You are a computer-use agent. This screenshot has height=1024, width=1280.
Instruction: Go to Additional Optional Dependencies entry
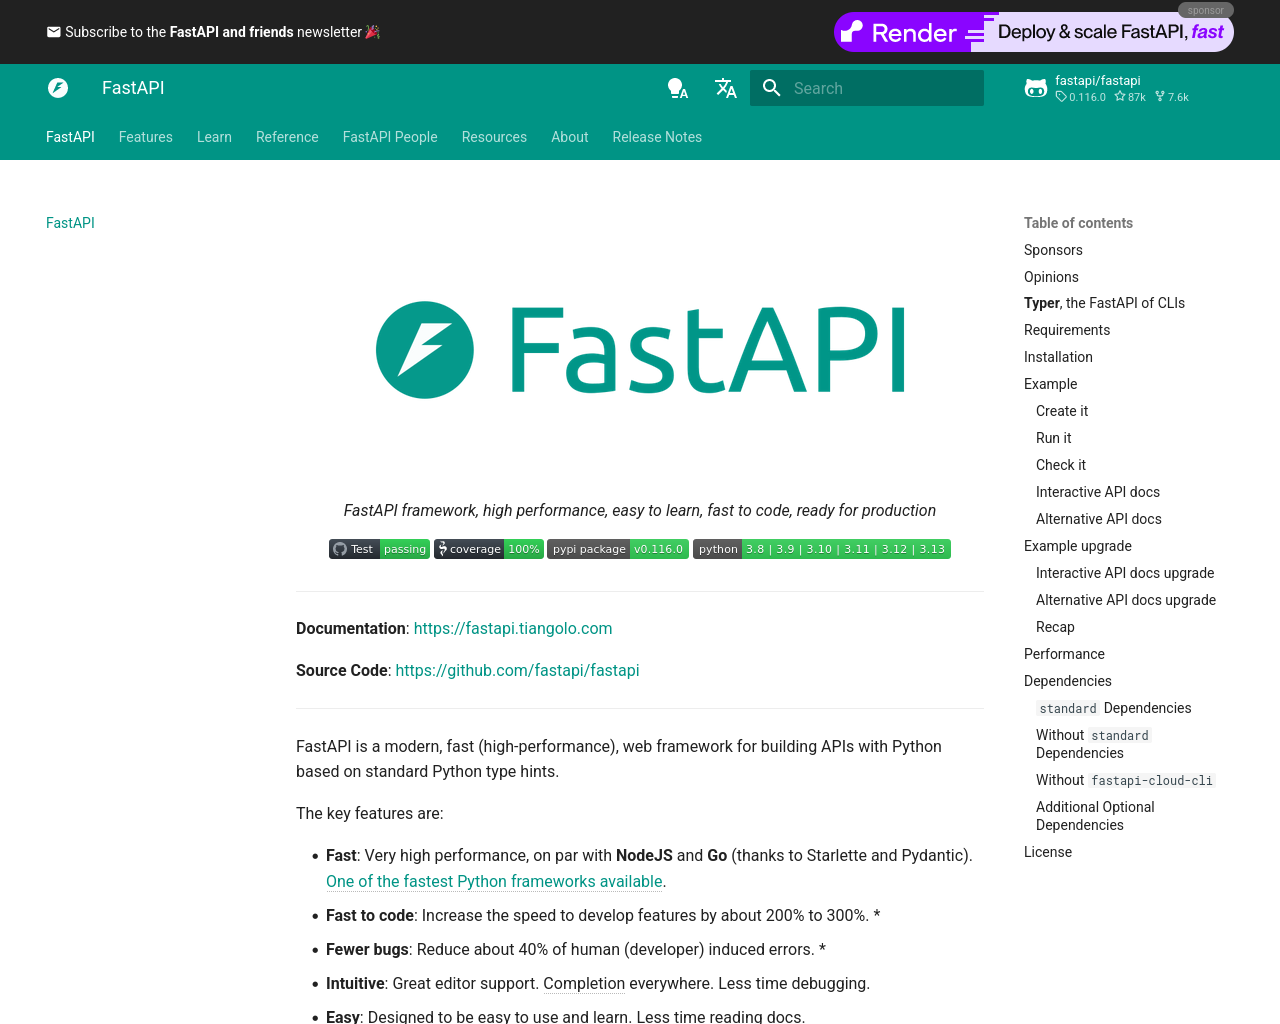pos(1095,816)
